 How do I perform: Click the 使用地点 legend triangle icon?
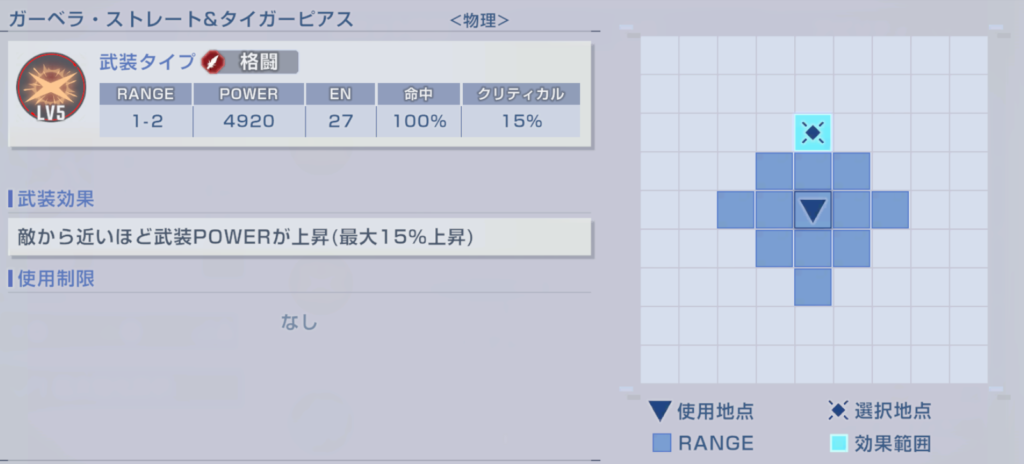tap(660, 411)
